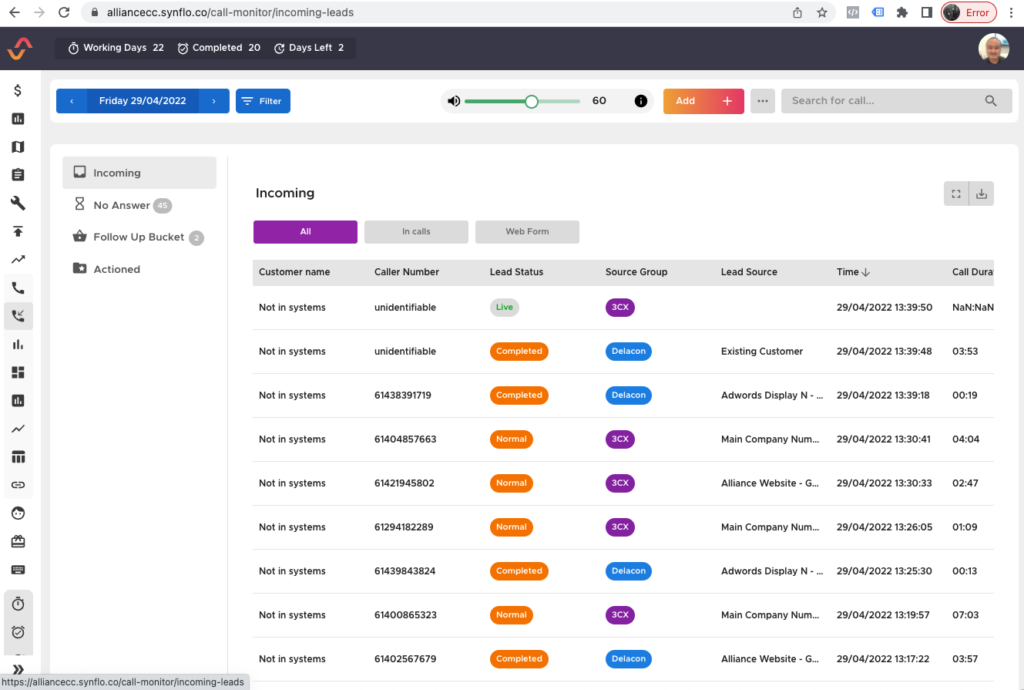Click the dollar sign sidebar icon
The width and height of the screenshot is (1024, 690).
click(18, 91)
